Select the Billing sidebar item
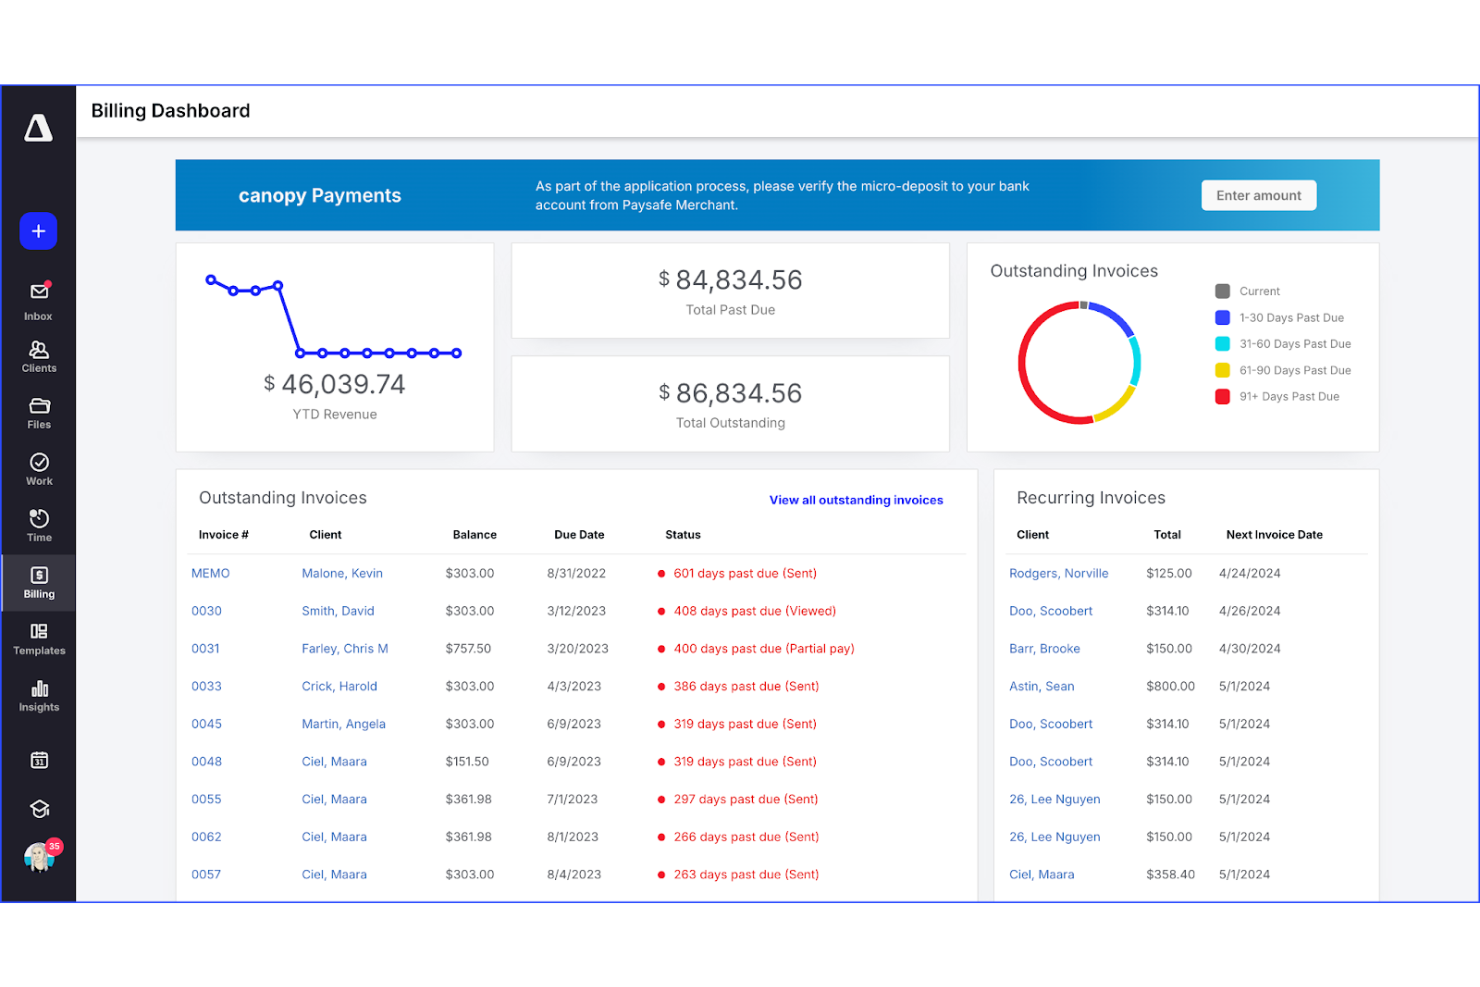 (x=39, y=582)
